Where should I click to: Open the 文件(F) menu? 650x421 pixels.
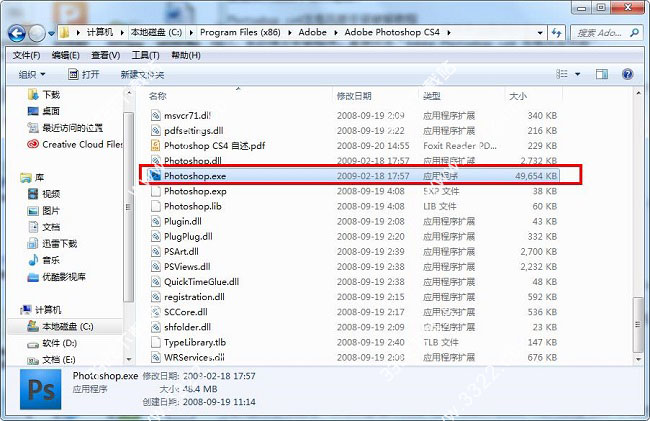26,55
